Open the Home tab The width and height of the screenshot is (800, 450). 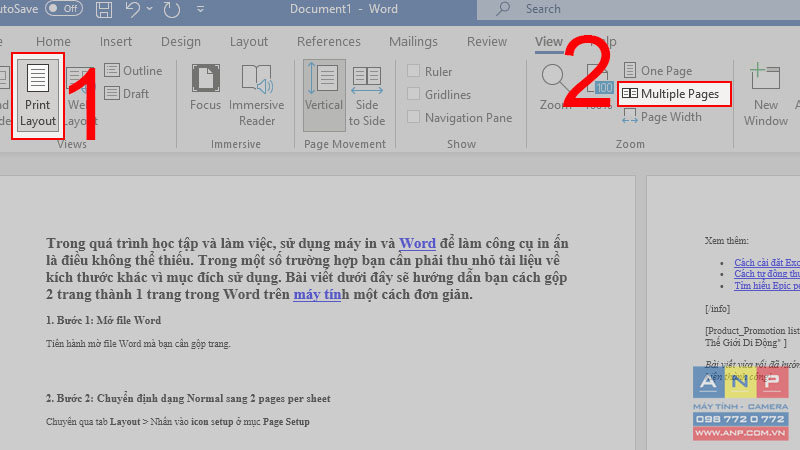[x=53, y=41]
